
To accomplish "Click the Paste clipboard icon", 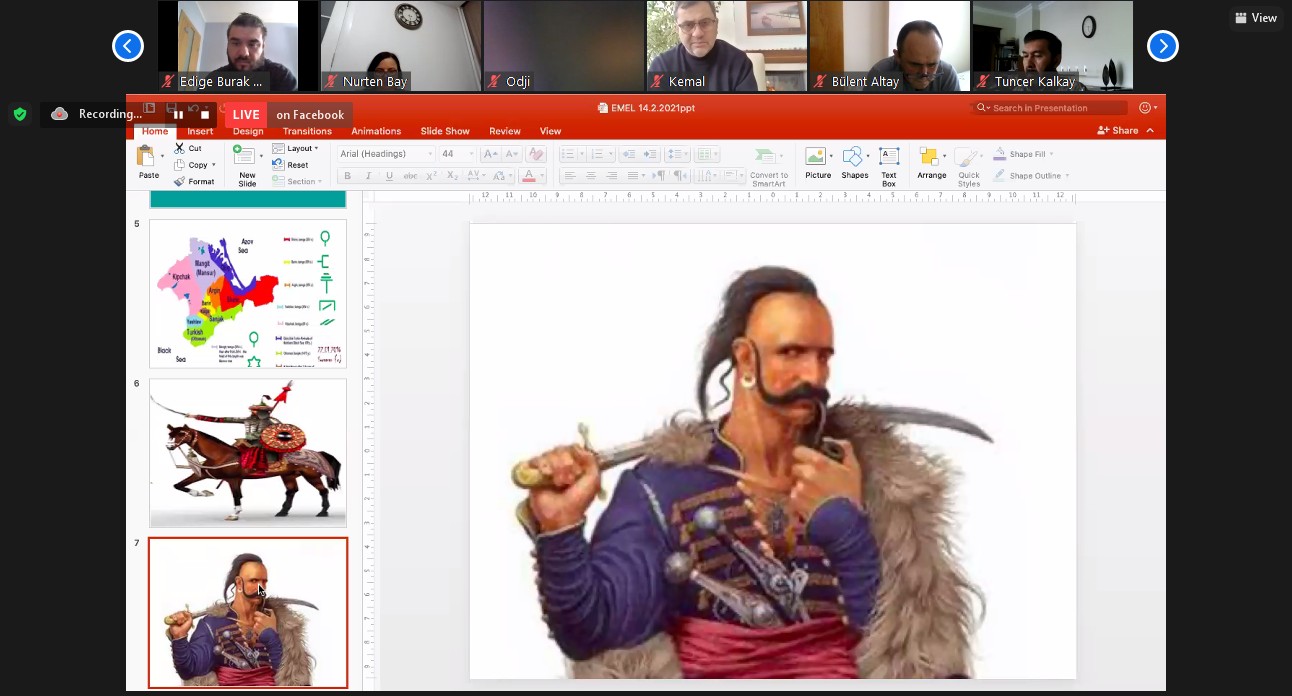I will tap(146, 156).
